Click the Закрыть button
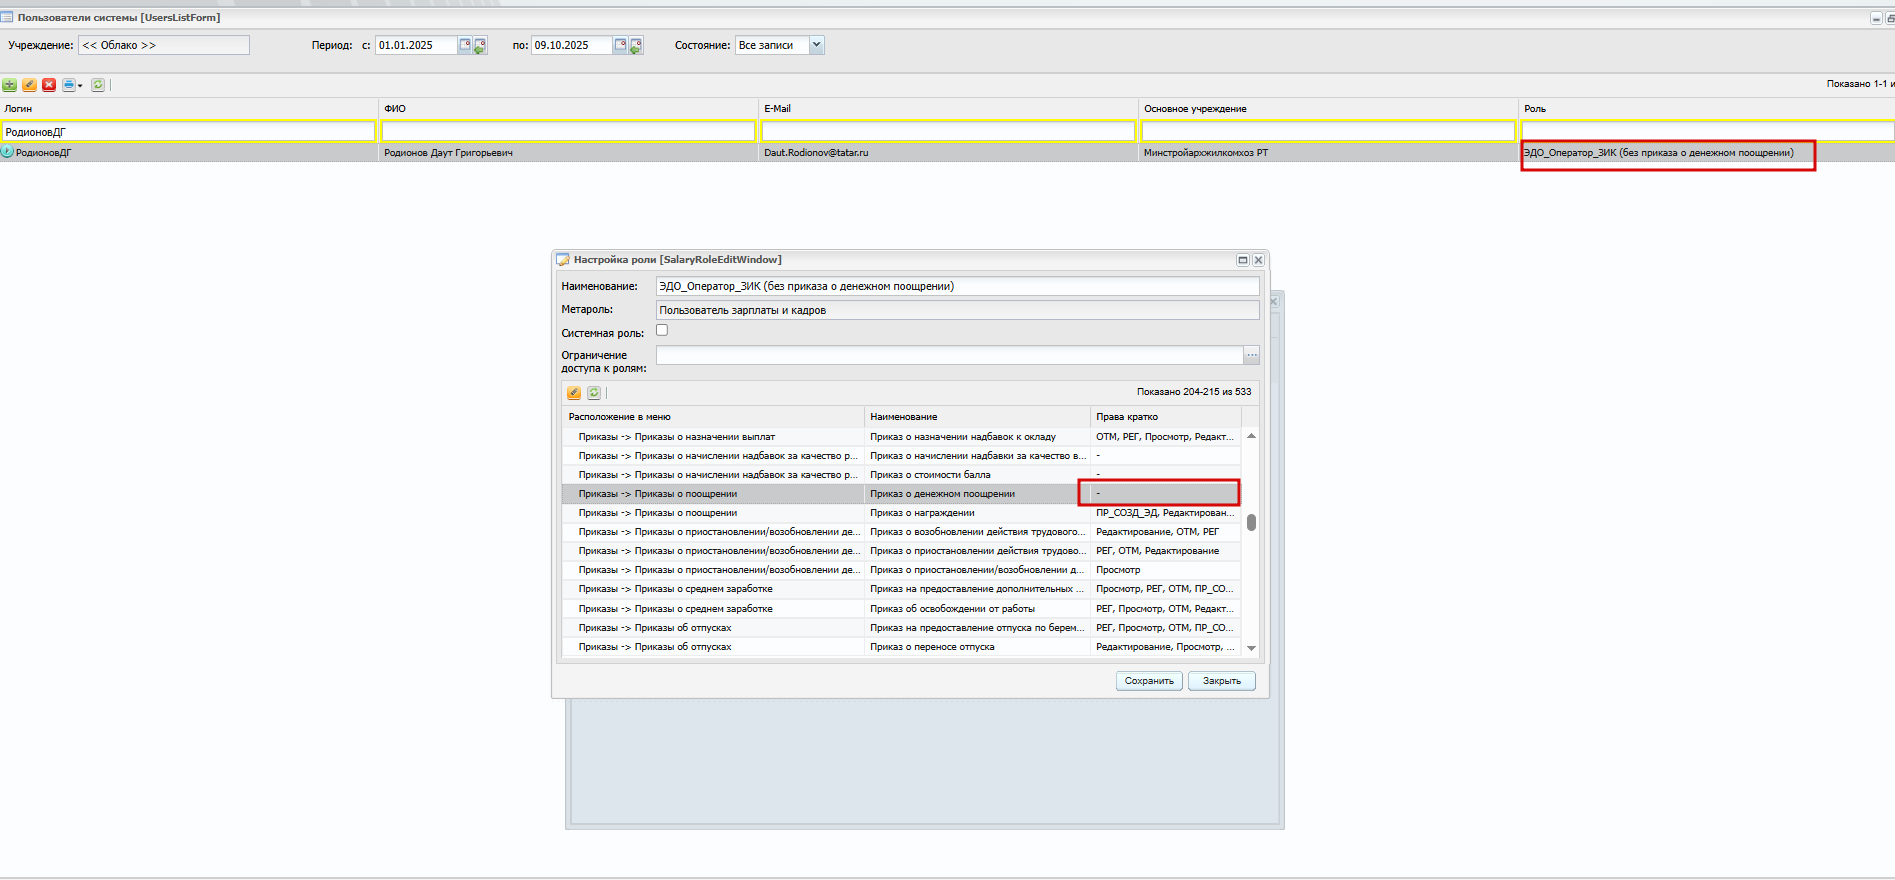The height and width of the screenshot is (880, 1895). point(1222,681)
